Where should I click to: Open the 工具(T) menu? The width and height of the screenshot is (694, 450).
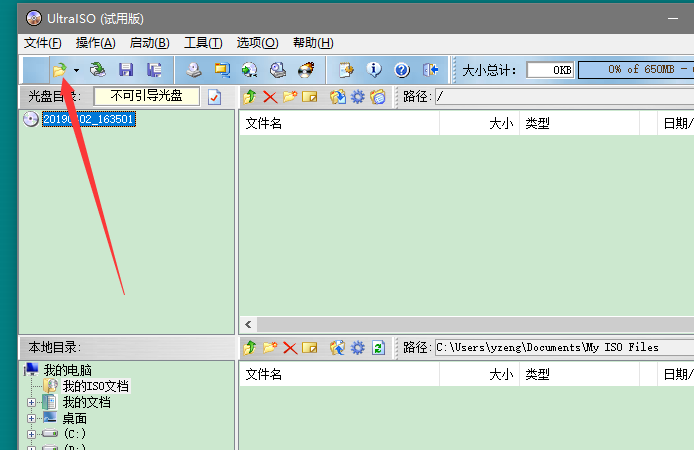click(203, 43)
